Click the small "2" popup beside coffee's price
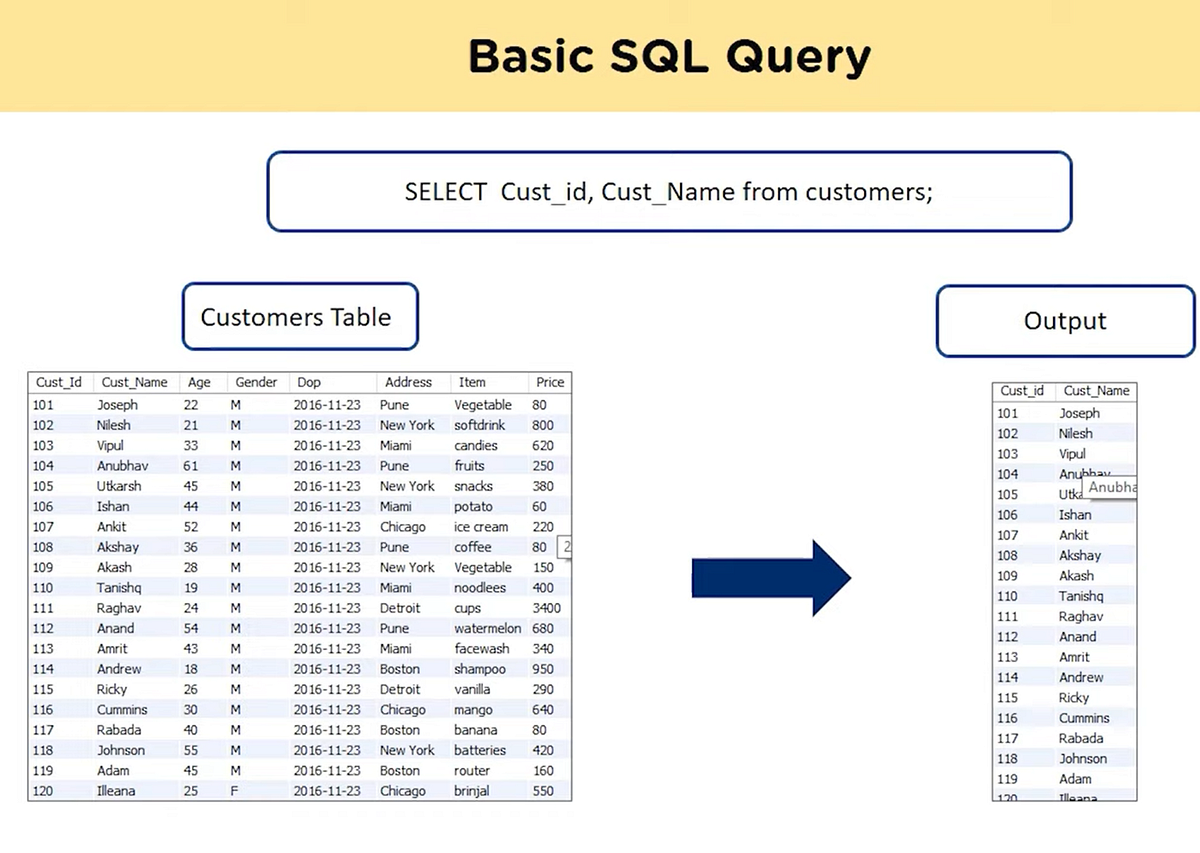1200x853 pixels. click(565, 546)
